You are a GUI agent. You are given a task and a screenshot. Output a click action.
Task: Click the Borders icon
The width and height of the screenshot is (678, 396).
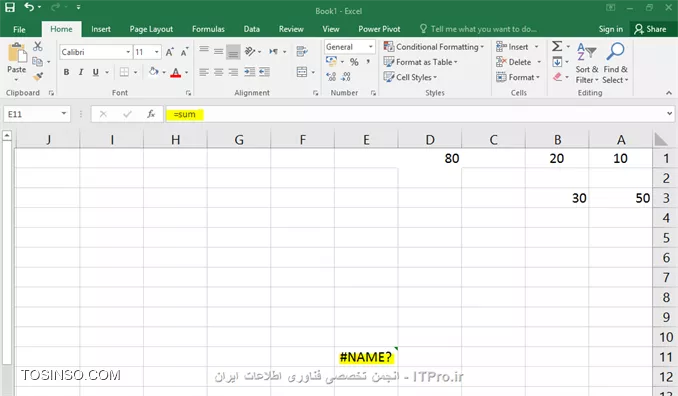coord(124,72)
